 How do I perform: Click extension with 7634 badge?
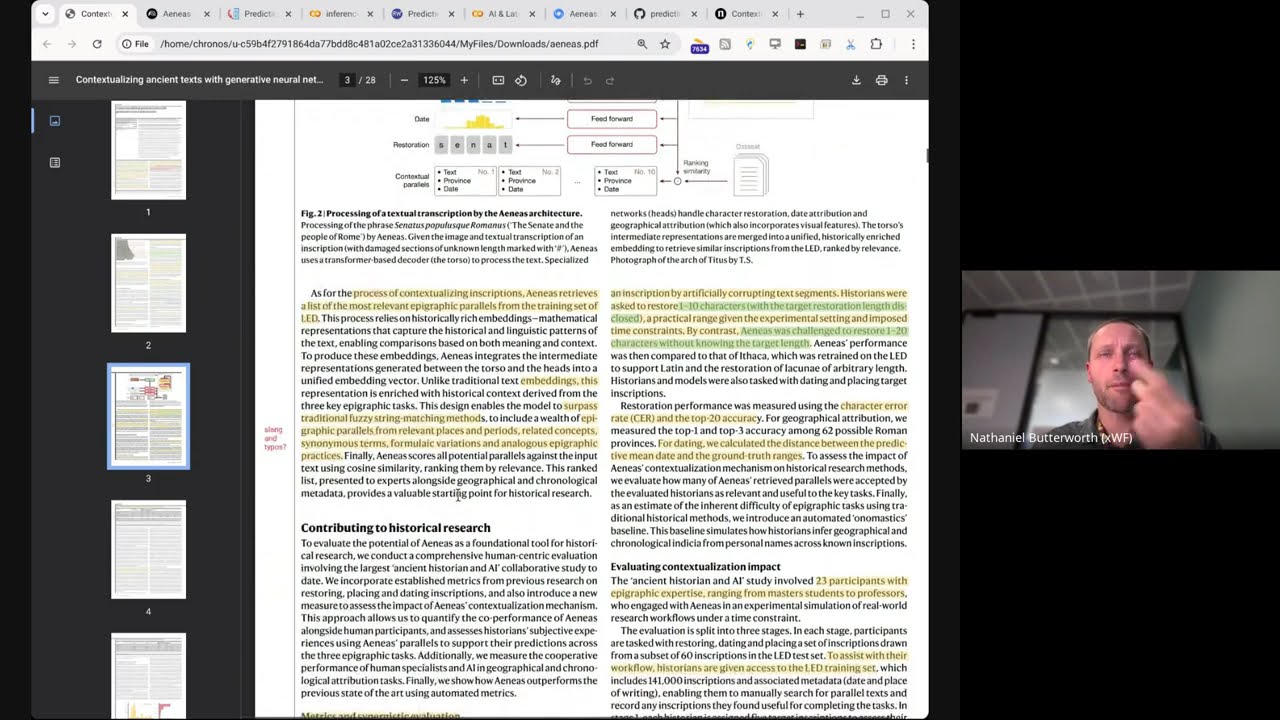[699, 45]
